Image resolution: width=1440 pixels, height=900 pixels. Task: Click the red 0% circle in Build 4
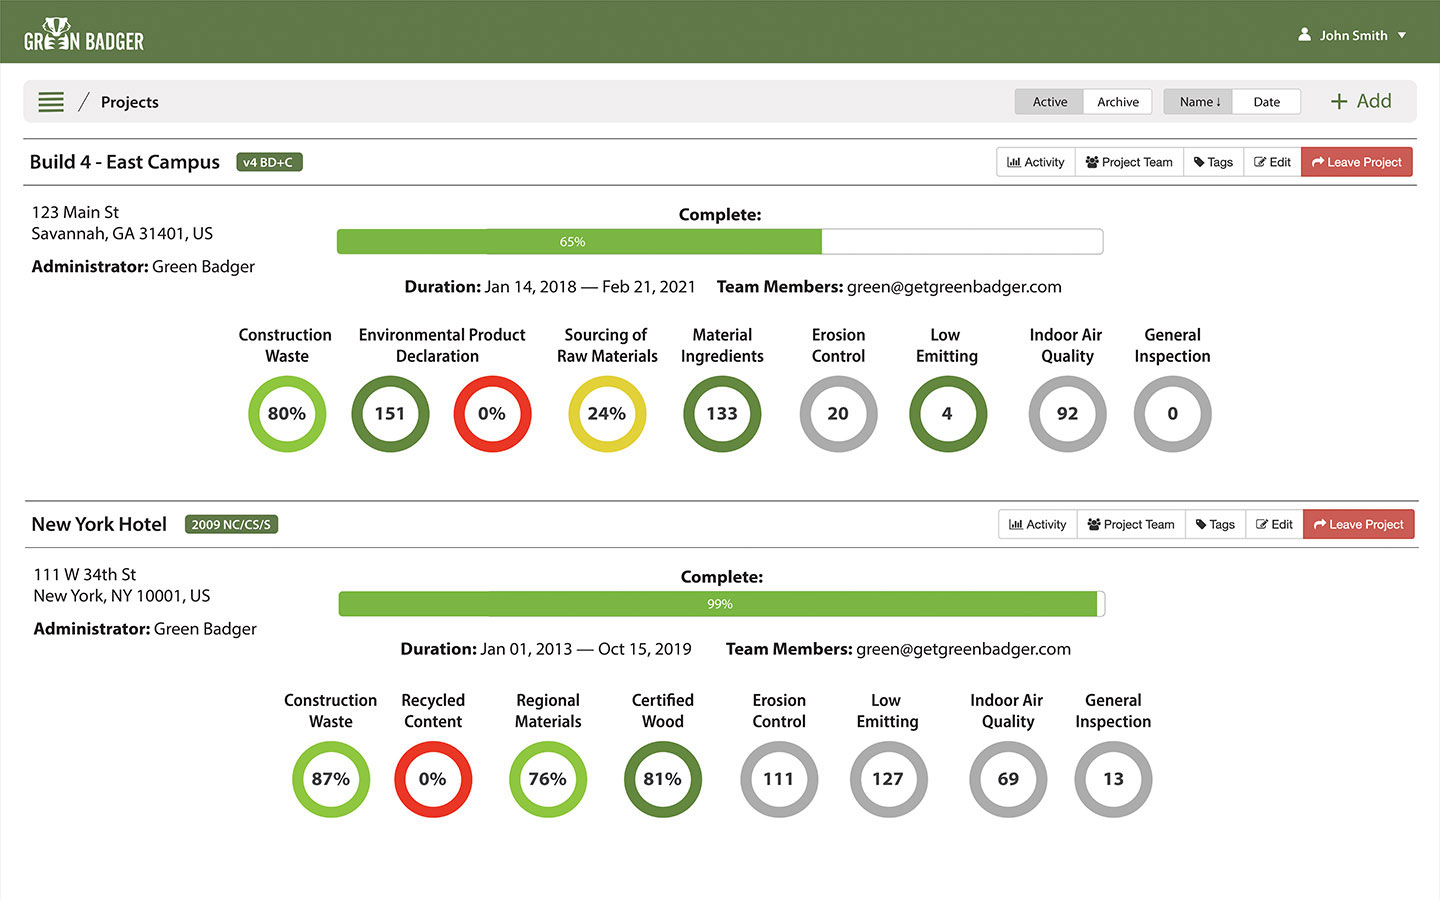coord(492,414)
